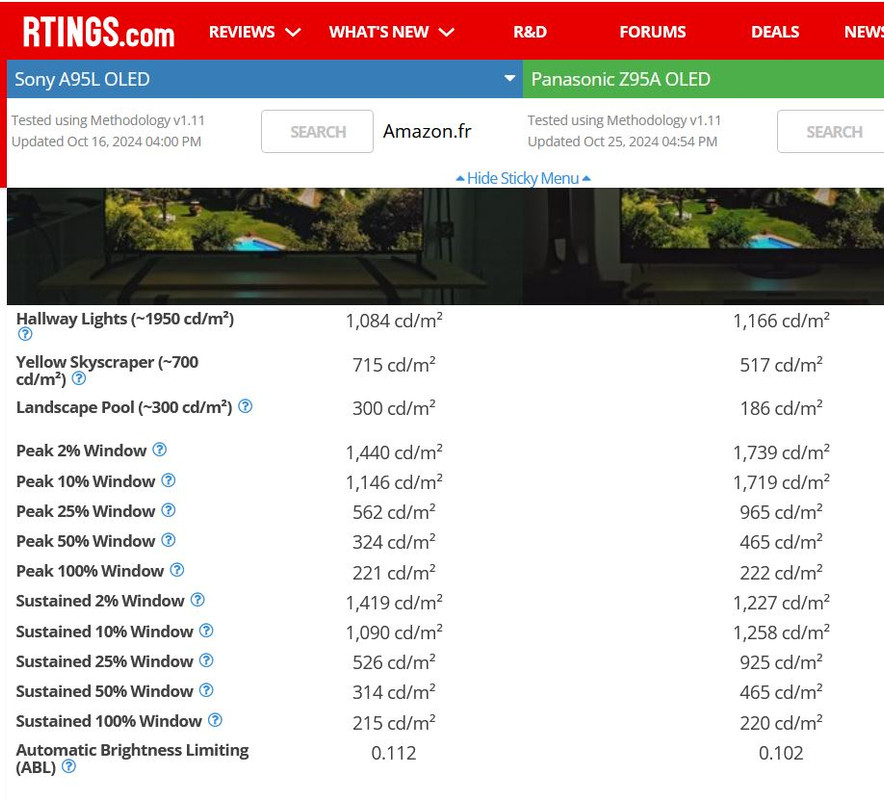The image size is (884, 800).
Task: Select Sony Landscape Pool value 300 cd/m²
Action: click(394, 408)
